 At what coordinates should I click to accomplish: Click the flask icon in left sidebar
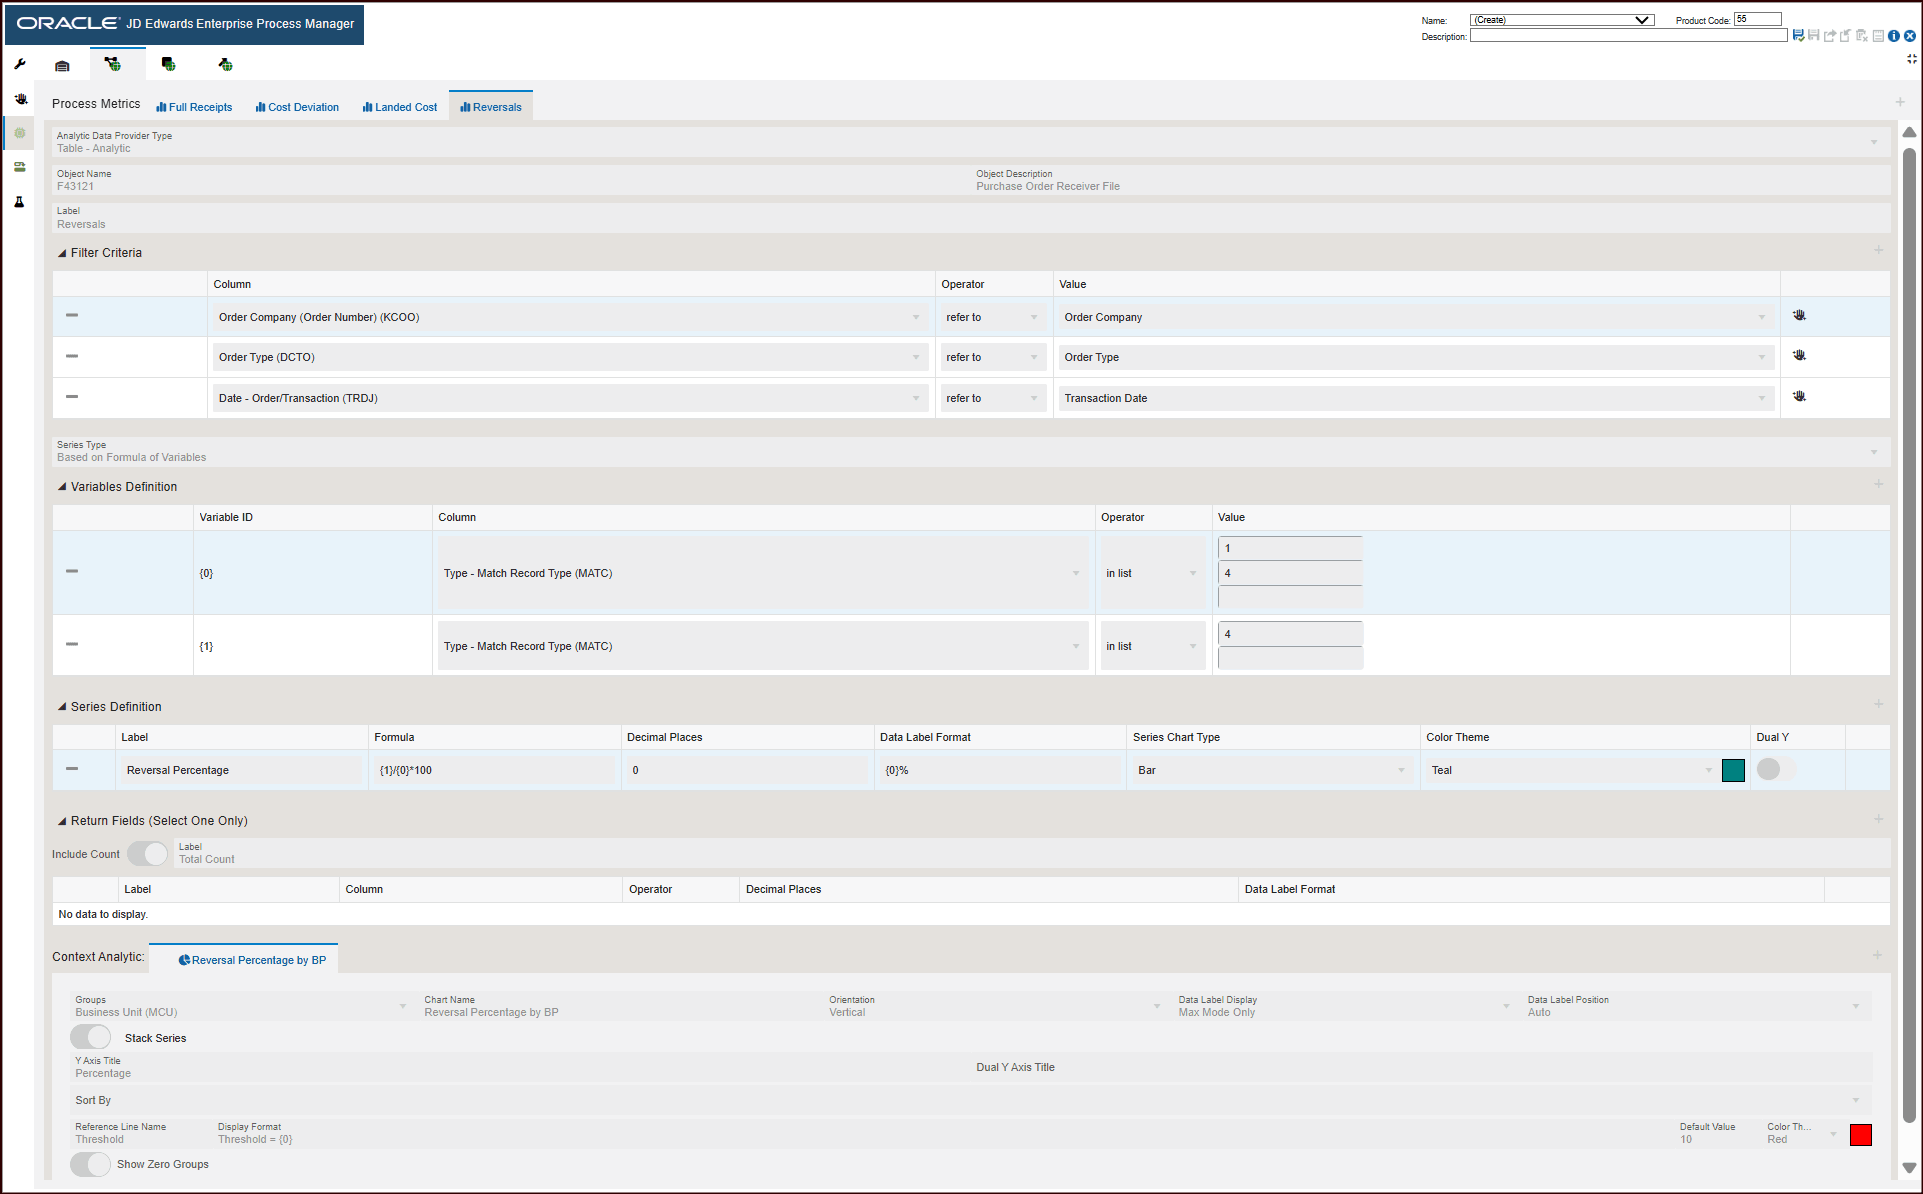pyautogui.click(x=19, y=201)
